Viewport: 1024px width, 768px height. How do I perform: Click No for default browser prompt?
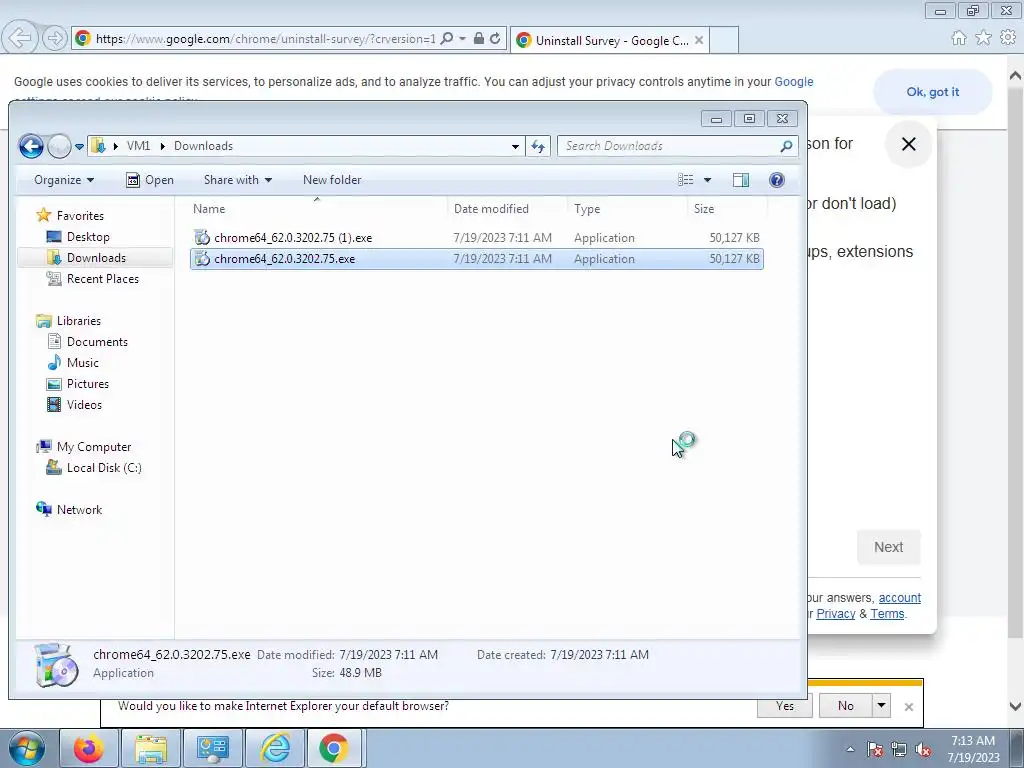[x=846, y=706]
